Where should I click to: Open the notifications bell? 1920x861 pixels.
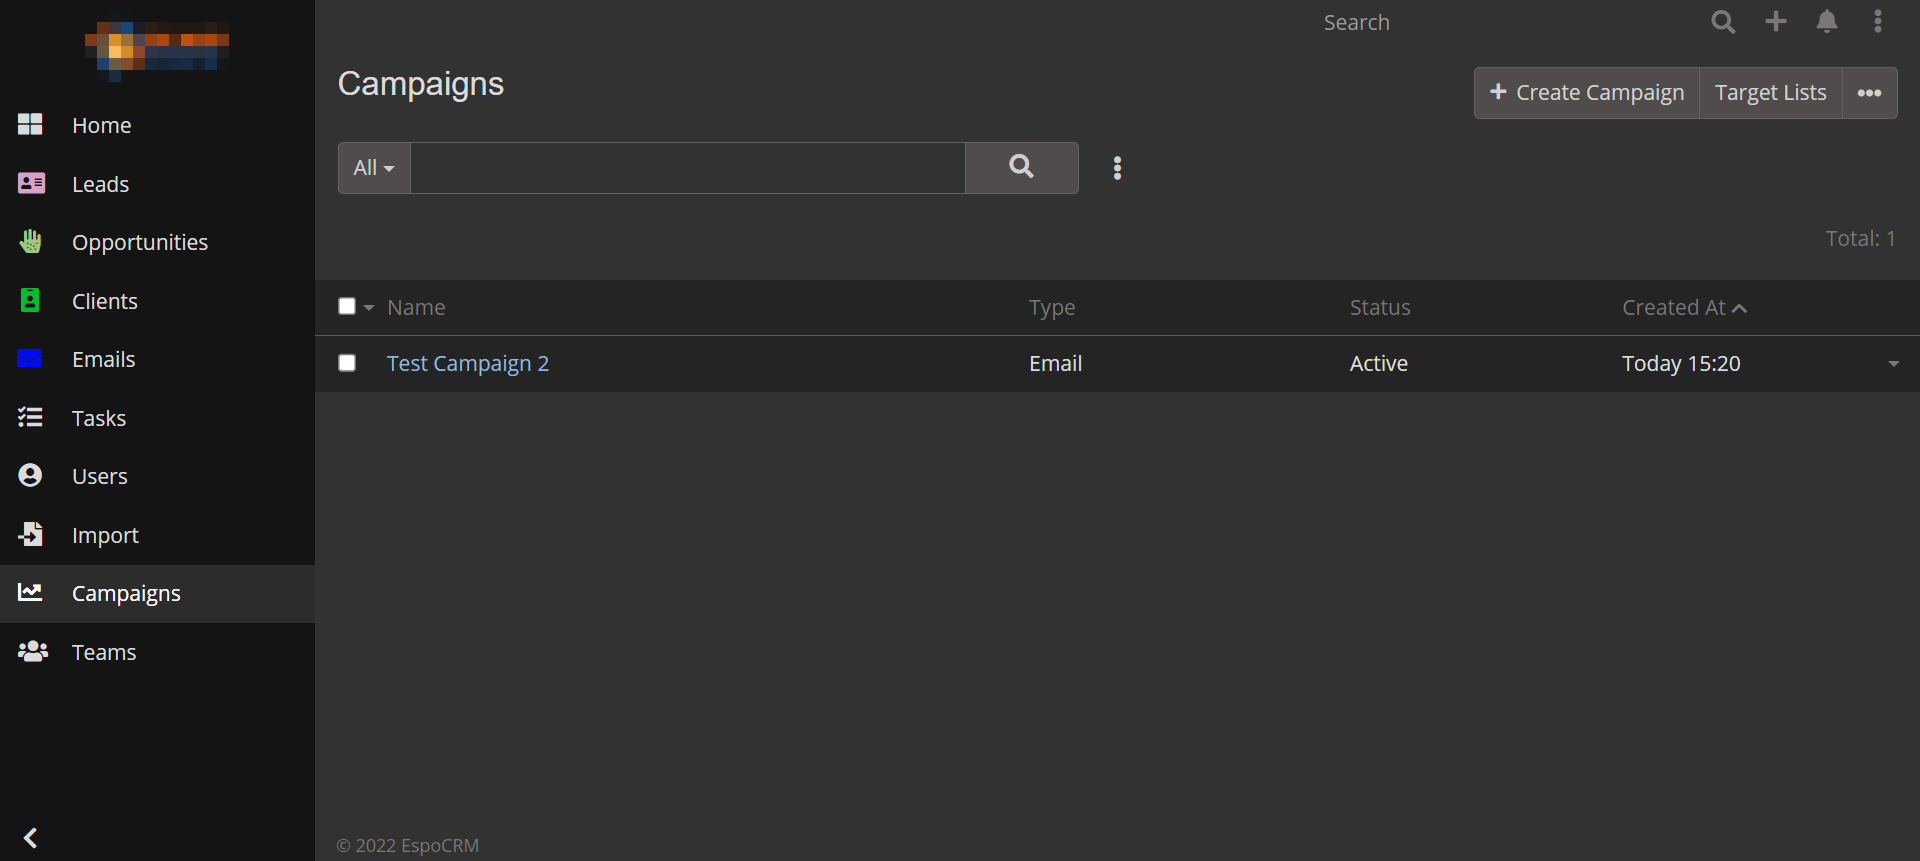1827,22
